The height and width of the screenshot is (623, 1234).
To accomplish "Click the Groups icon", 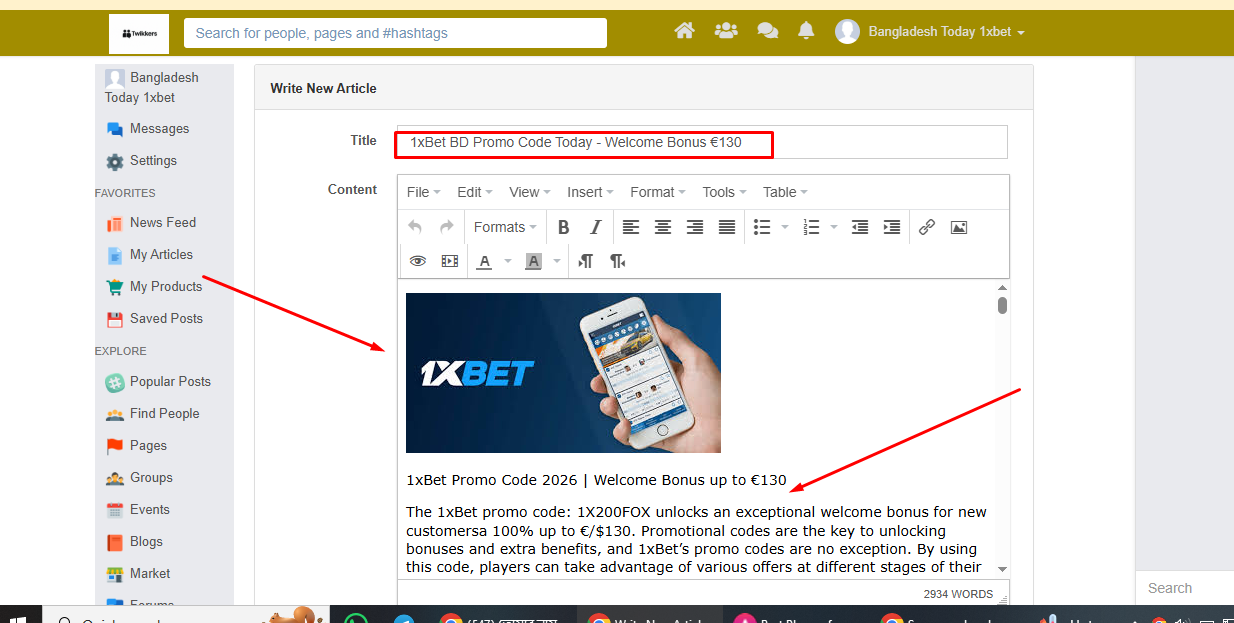I will coord(115,478).
